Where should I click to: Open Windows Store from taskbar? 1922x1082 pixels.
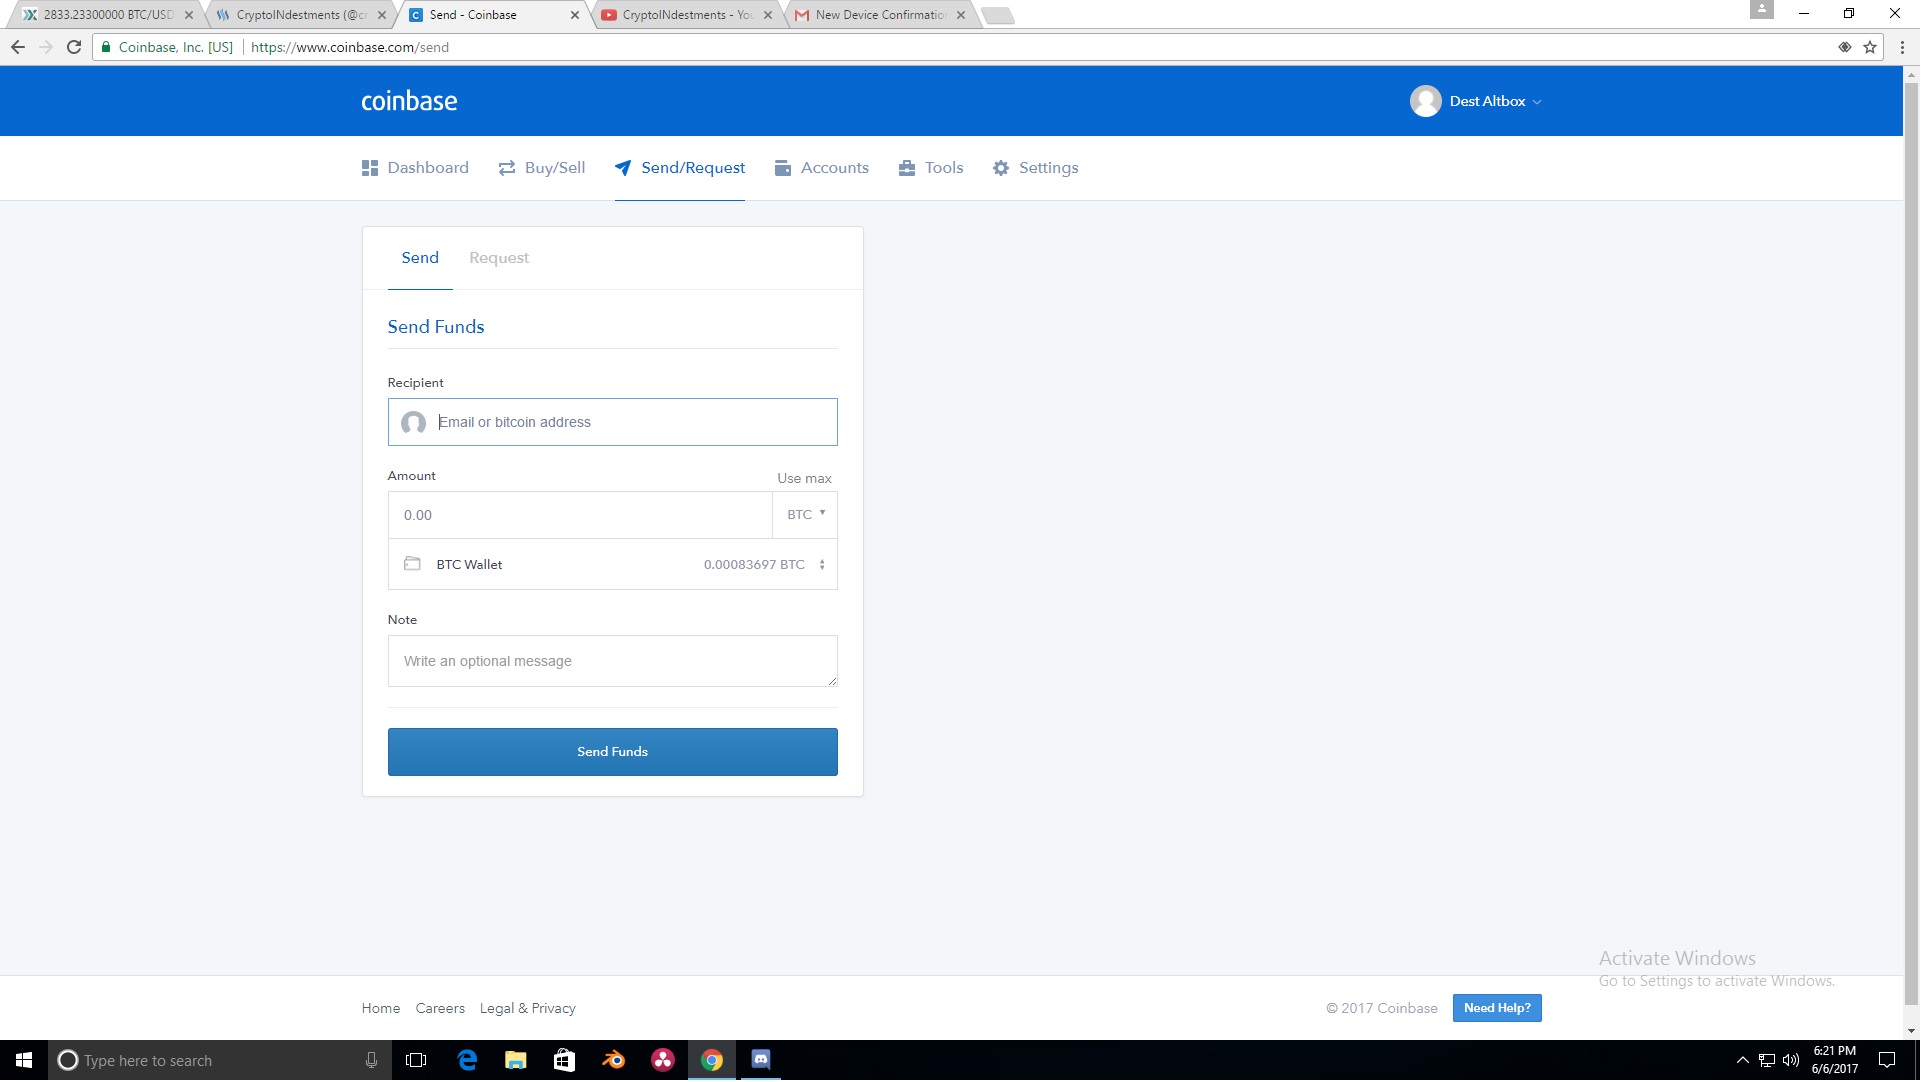coord(564,1060)
